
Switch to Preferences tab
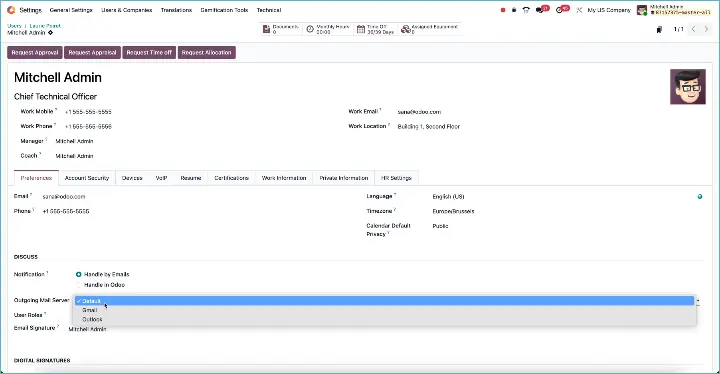click(36, 178)
